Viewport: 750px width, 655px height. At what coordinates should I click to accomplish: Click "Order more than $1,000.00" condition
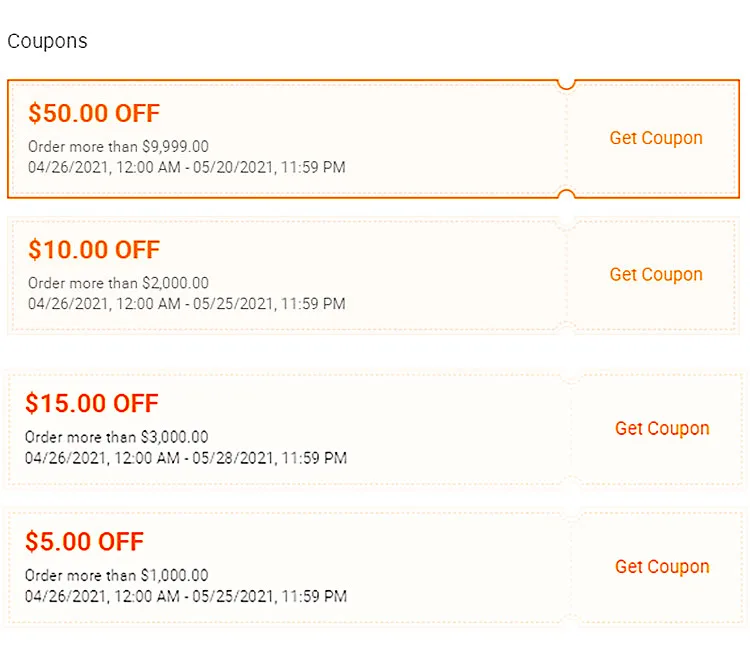tap(116, 575)
